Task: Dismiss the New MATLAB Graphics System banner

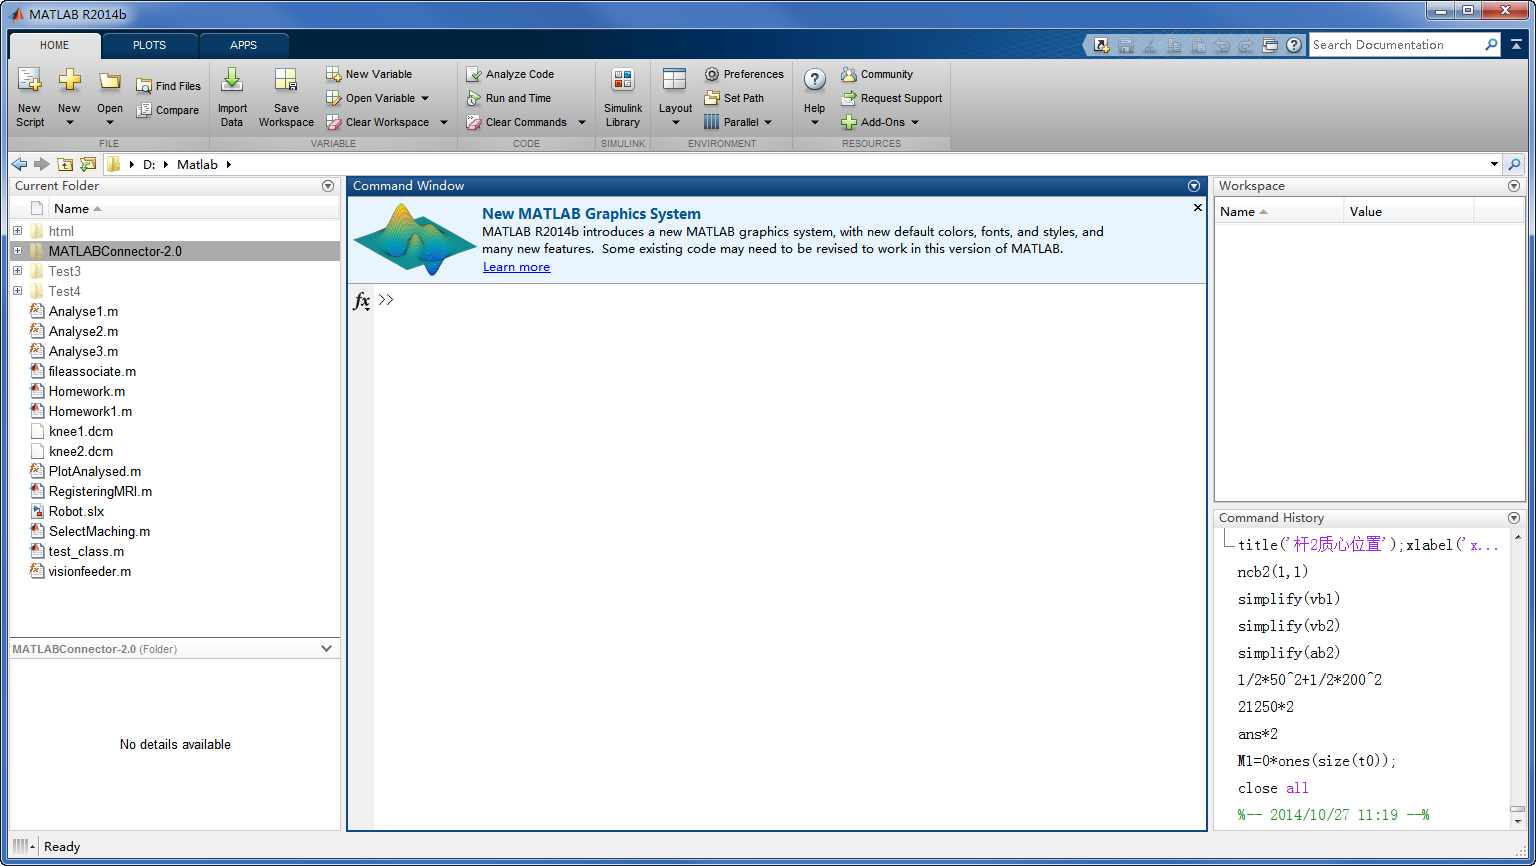Action: (x=1197, y=208)
